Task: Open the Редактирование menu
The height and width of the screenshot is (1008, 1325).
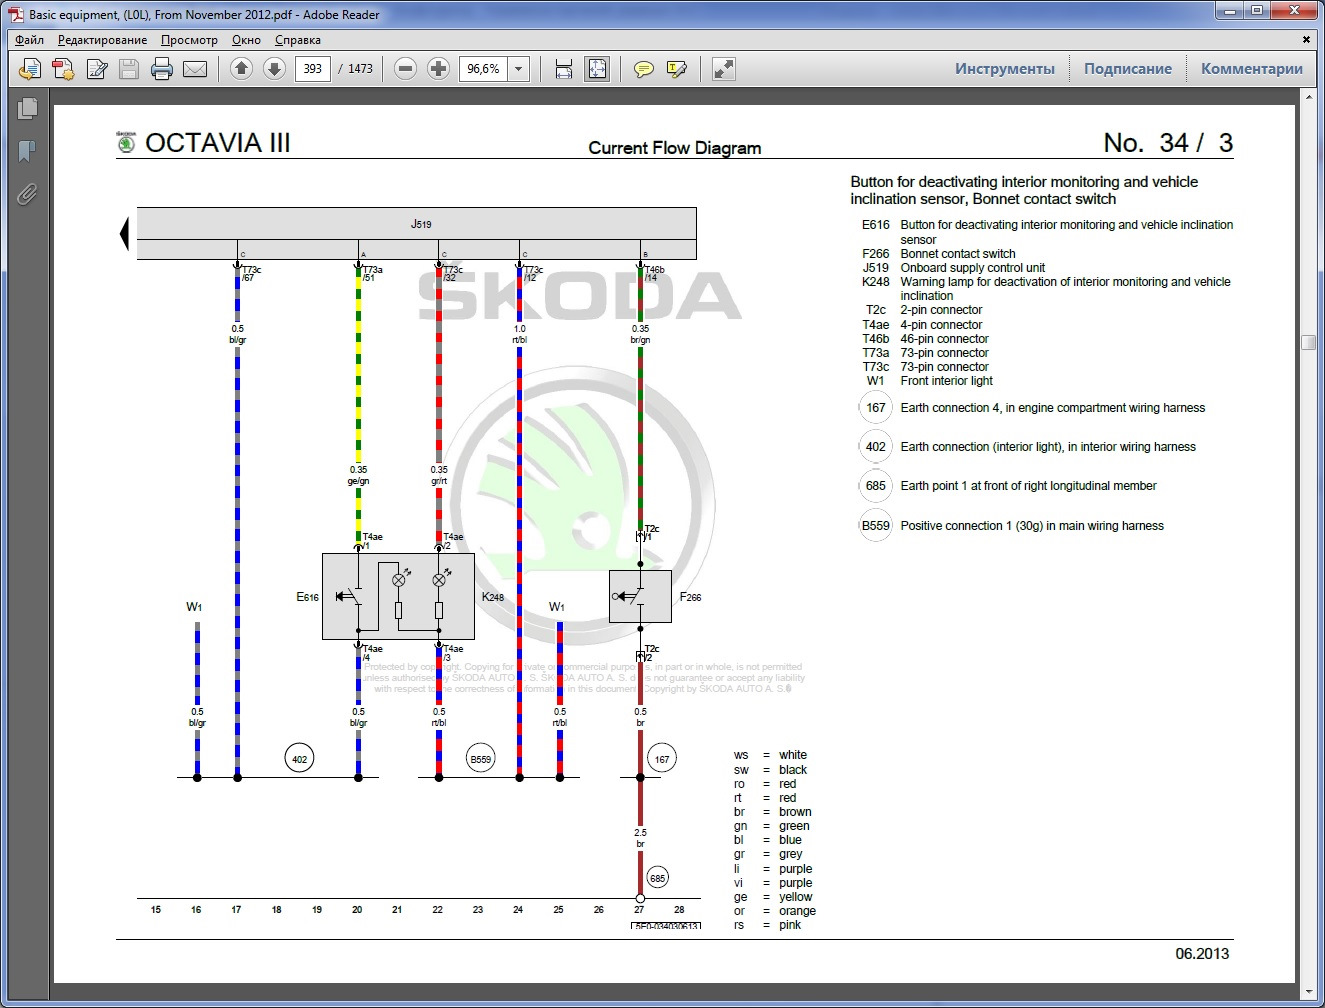Action: pyautogui.click(x=102, y=40)
